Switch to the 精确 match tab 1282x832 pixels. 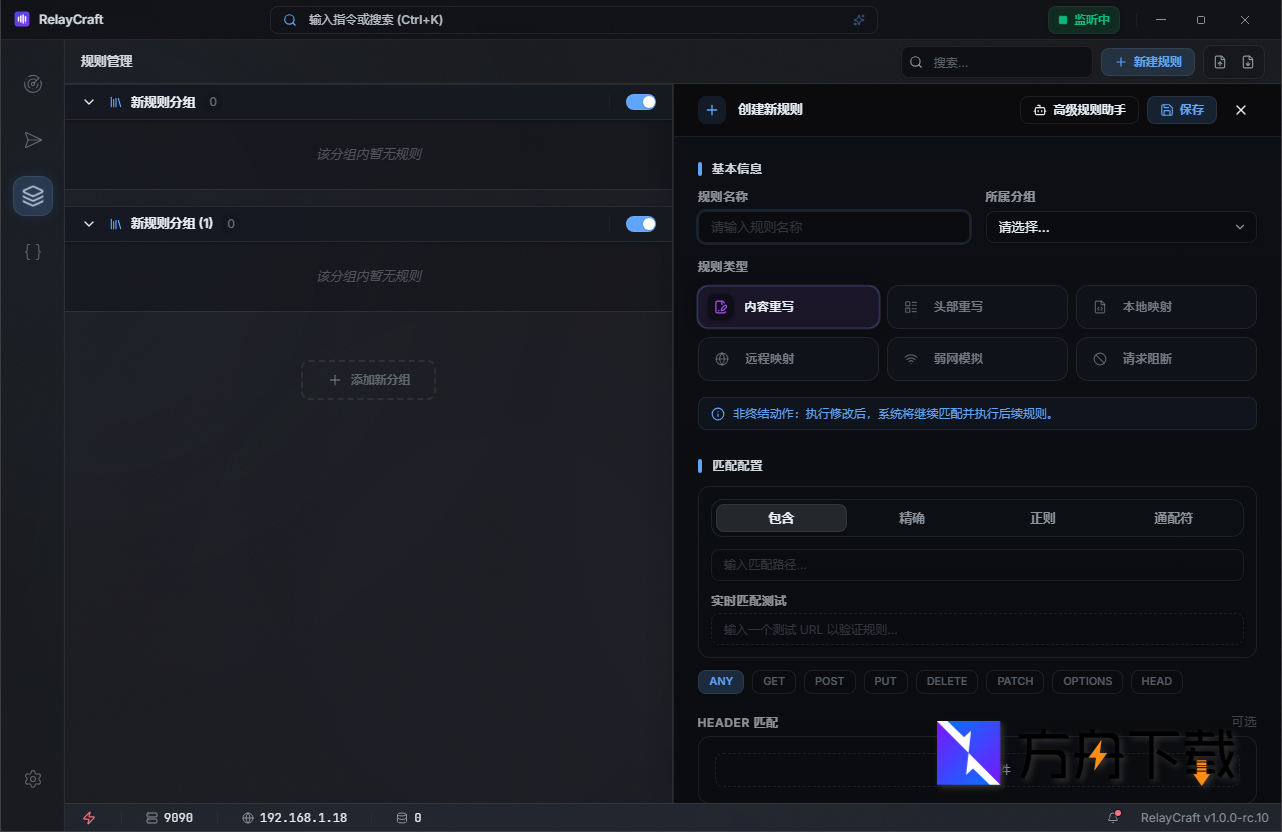pos(911,517)
